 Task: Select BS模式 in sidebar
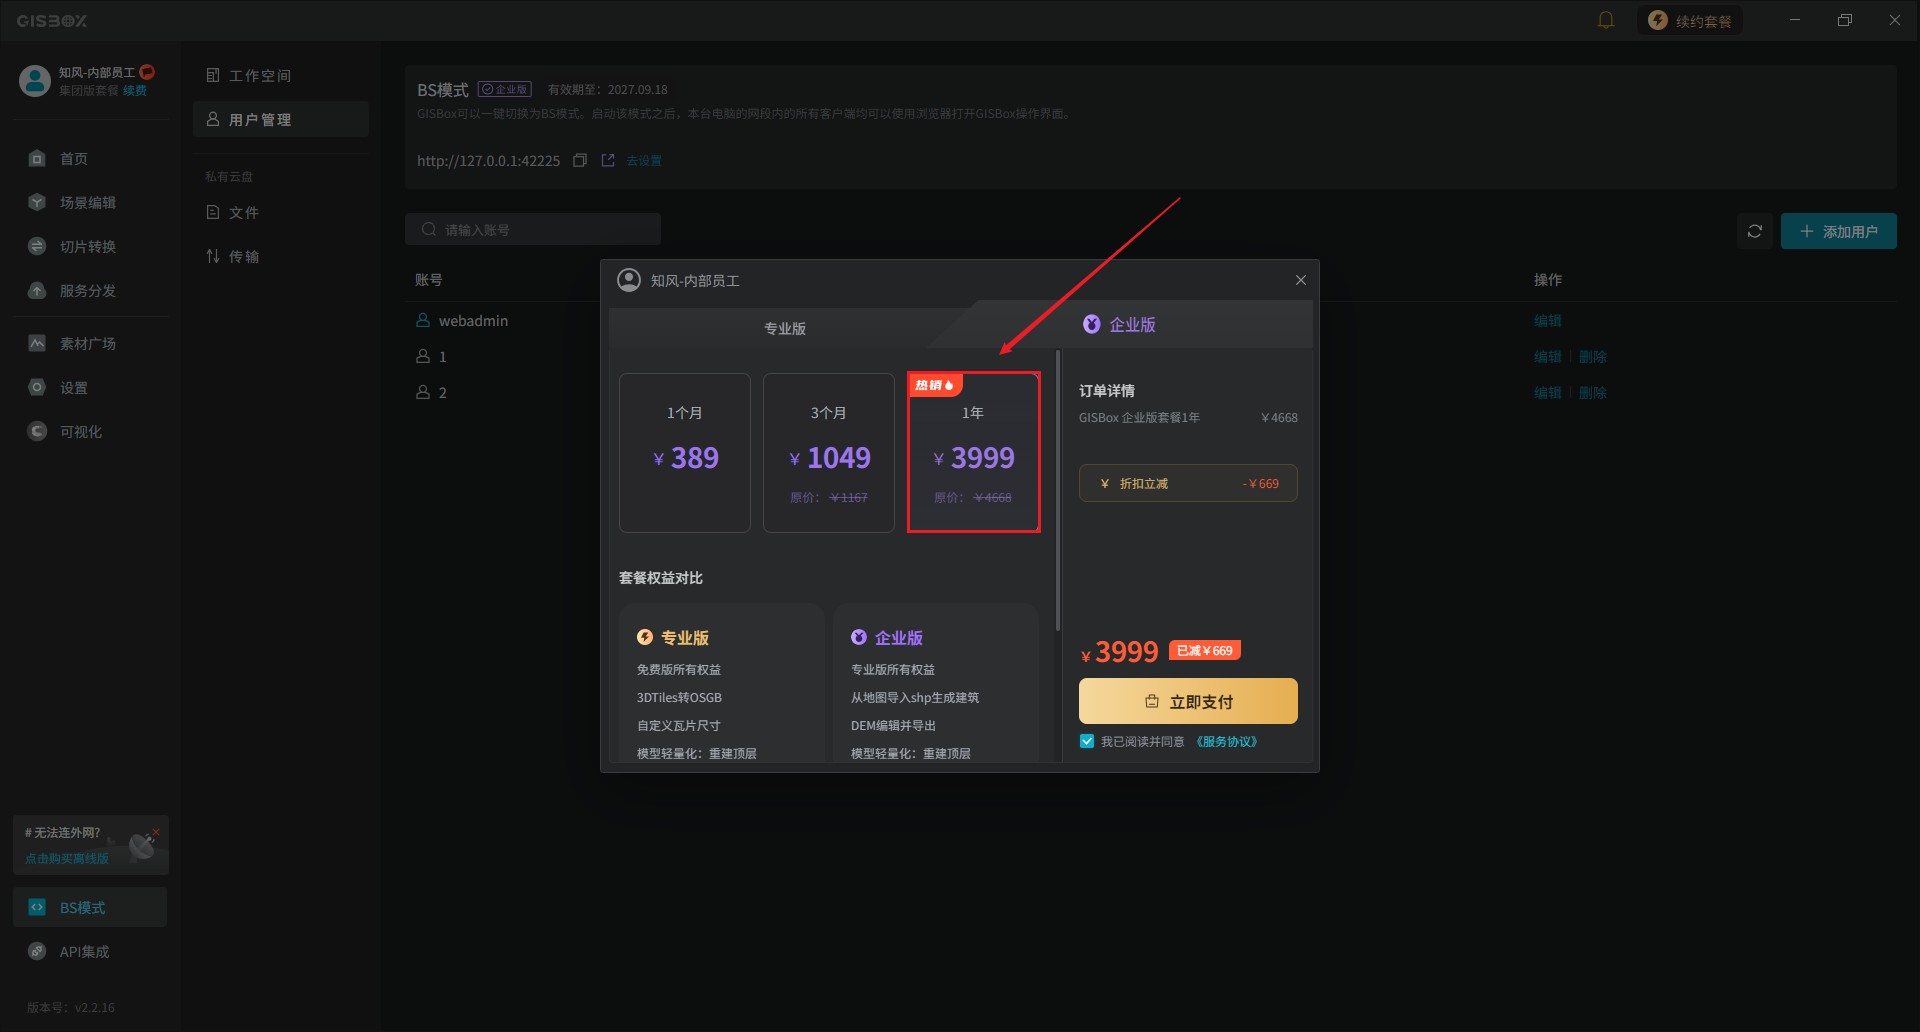[x=91, y=908]
